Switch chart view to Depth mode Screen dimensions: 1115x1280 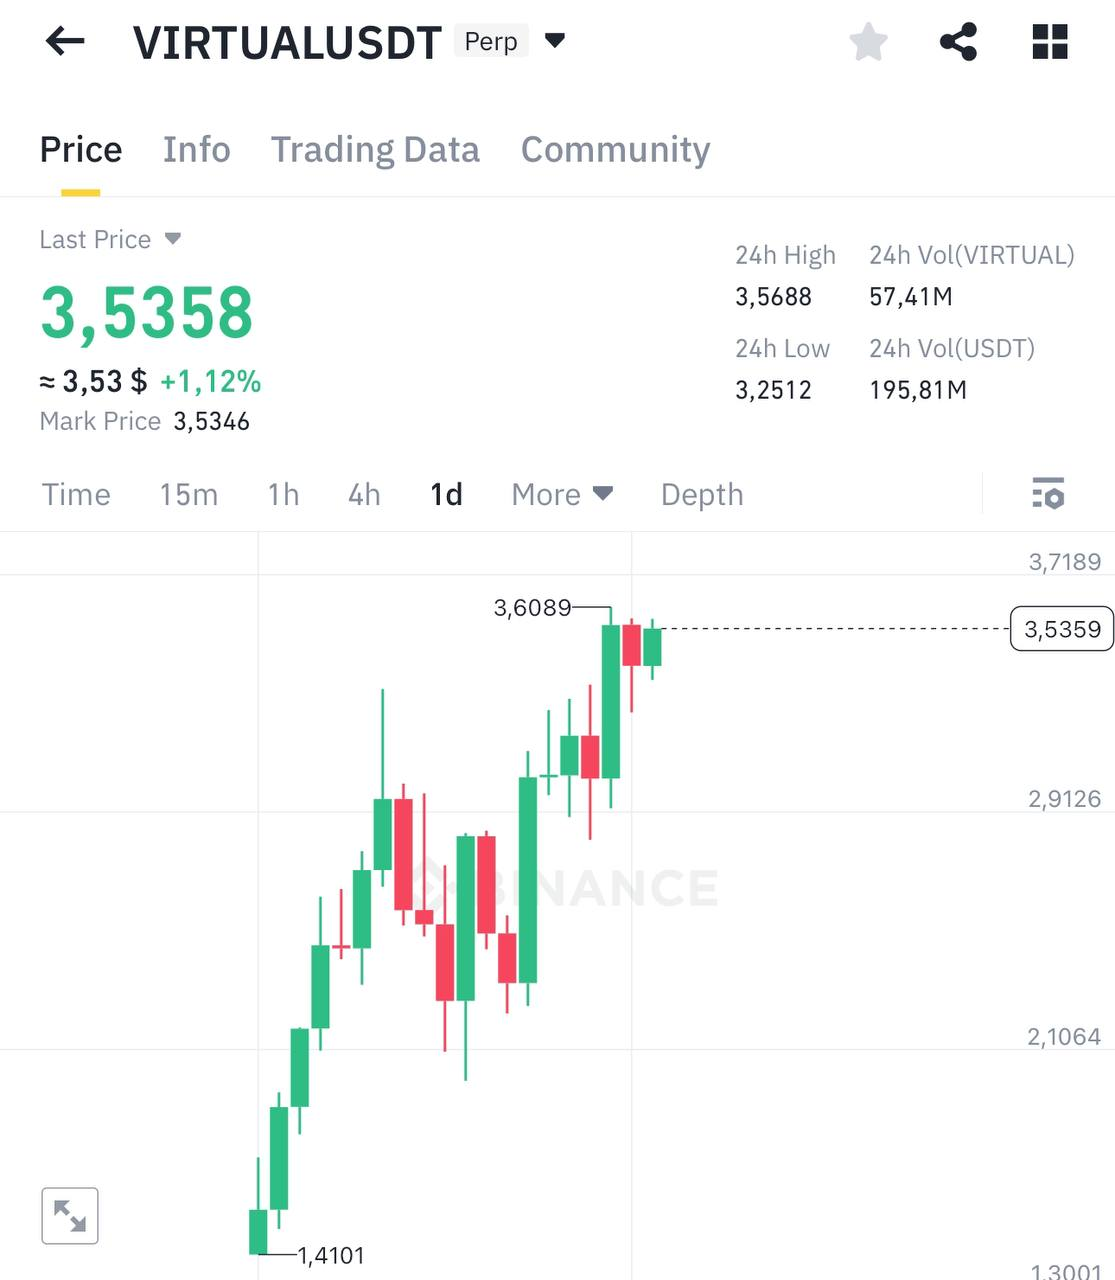tap(701, 494)
